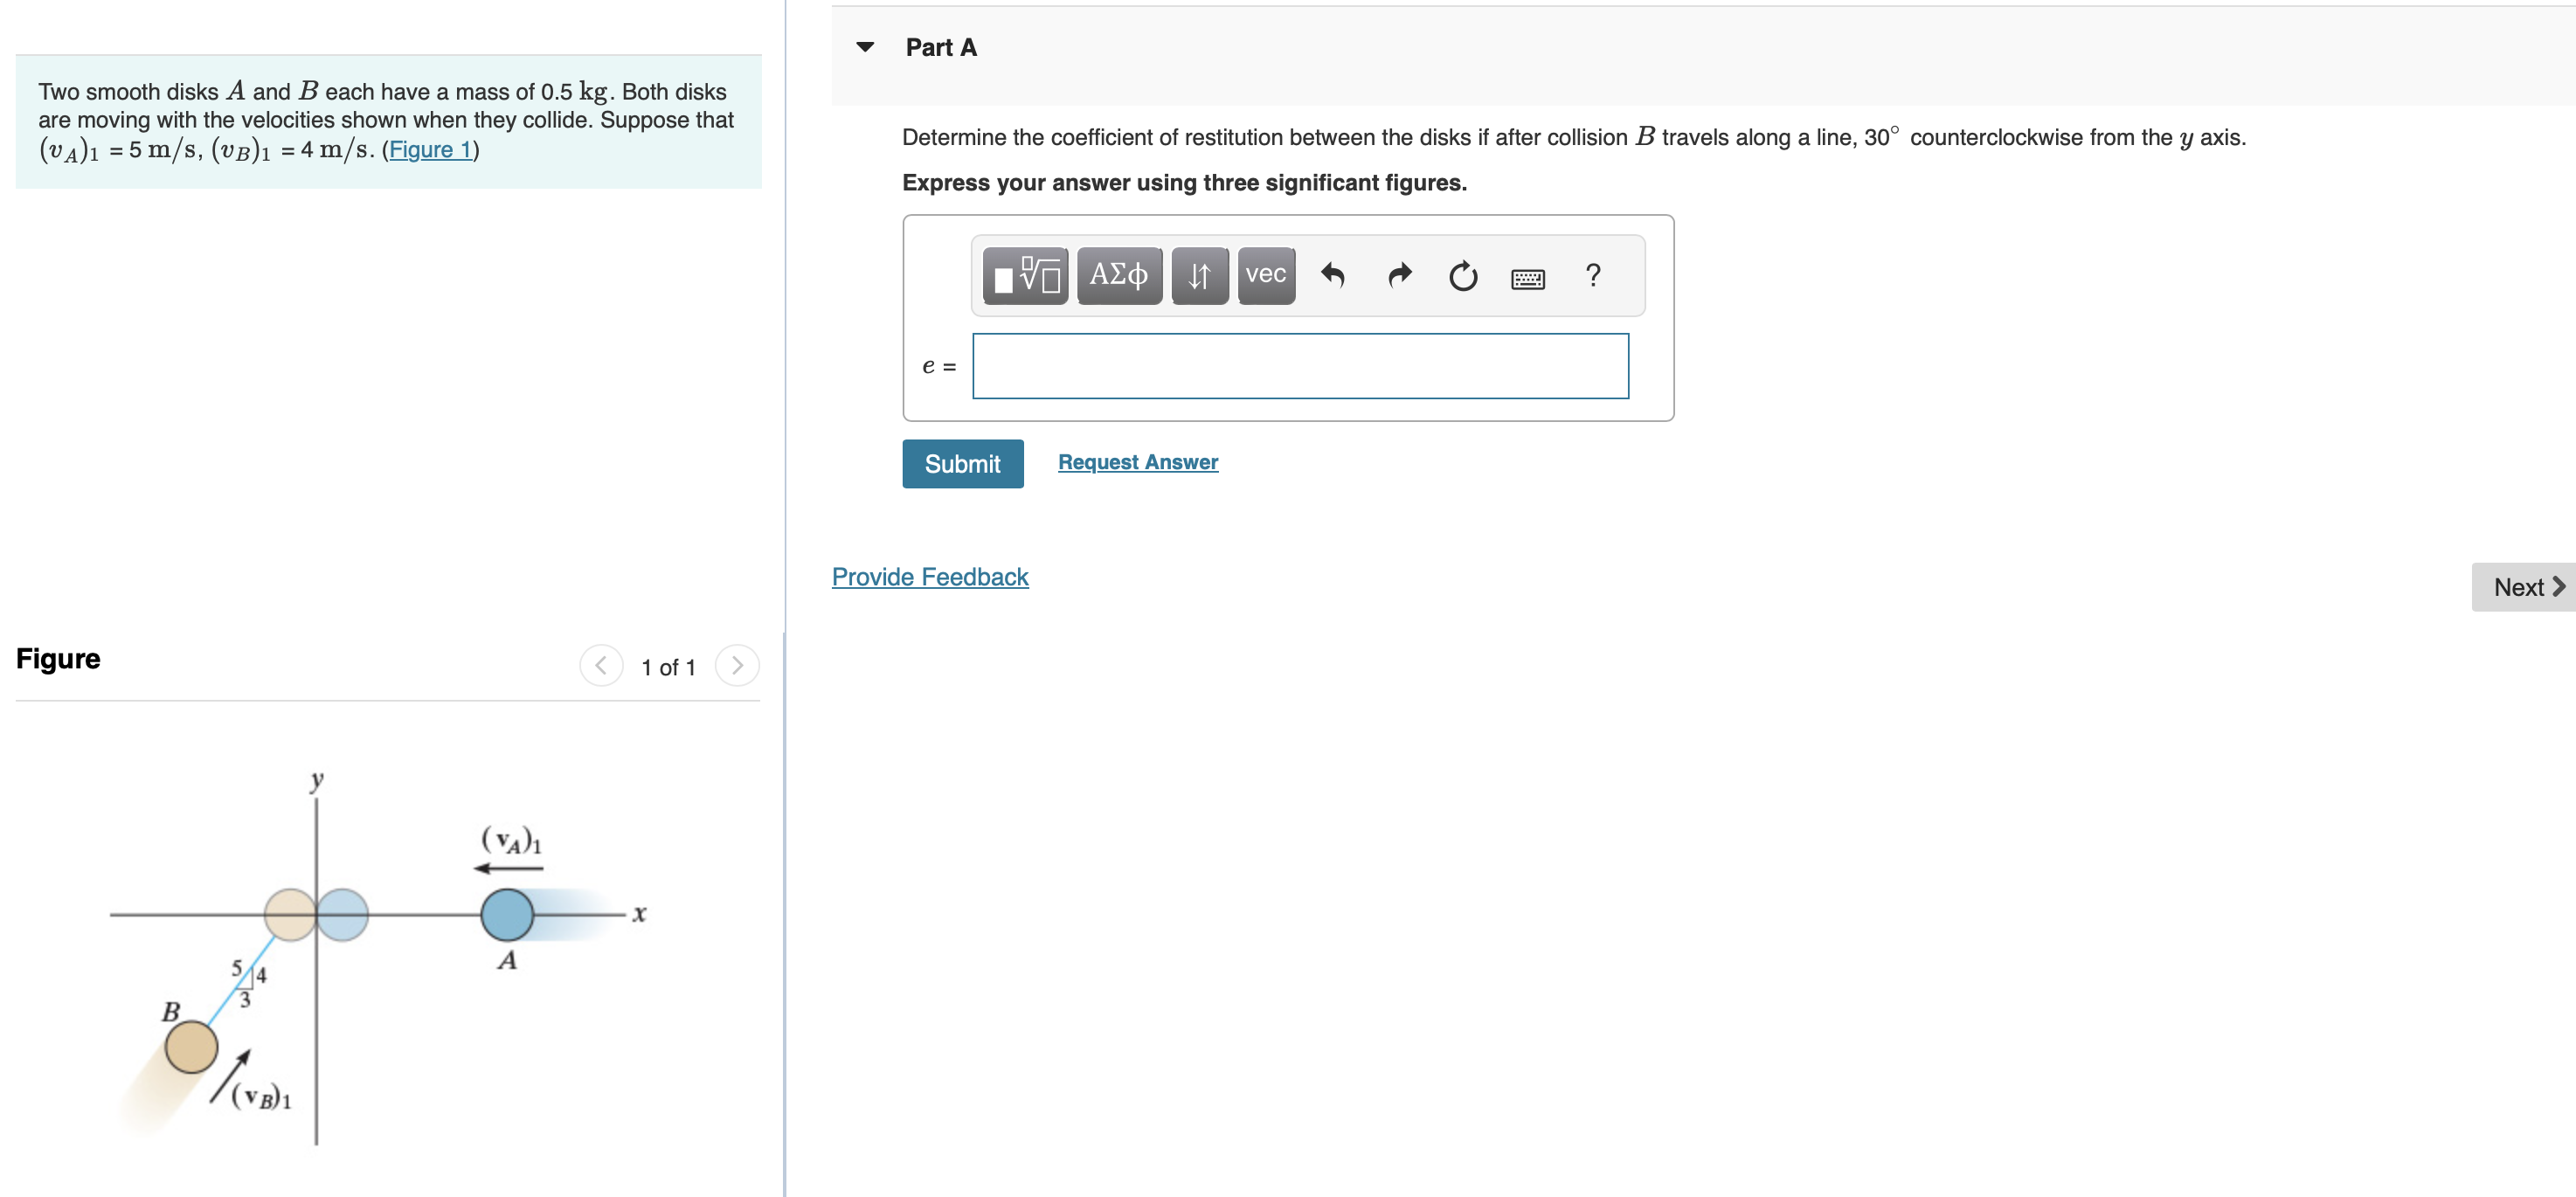Click Submit button to check answer
2576x1197 pixels.
point(959,463)
